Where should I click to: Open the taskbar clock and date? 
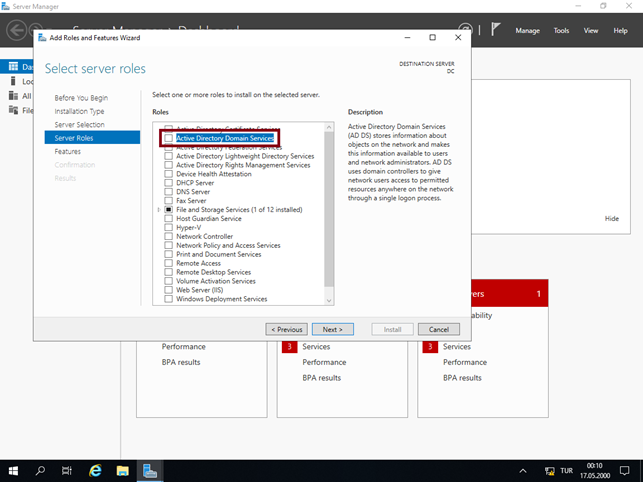pos(595,471)
